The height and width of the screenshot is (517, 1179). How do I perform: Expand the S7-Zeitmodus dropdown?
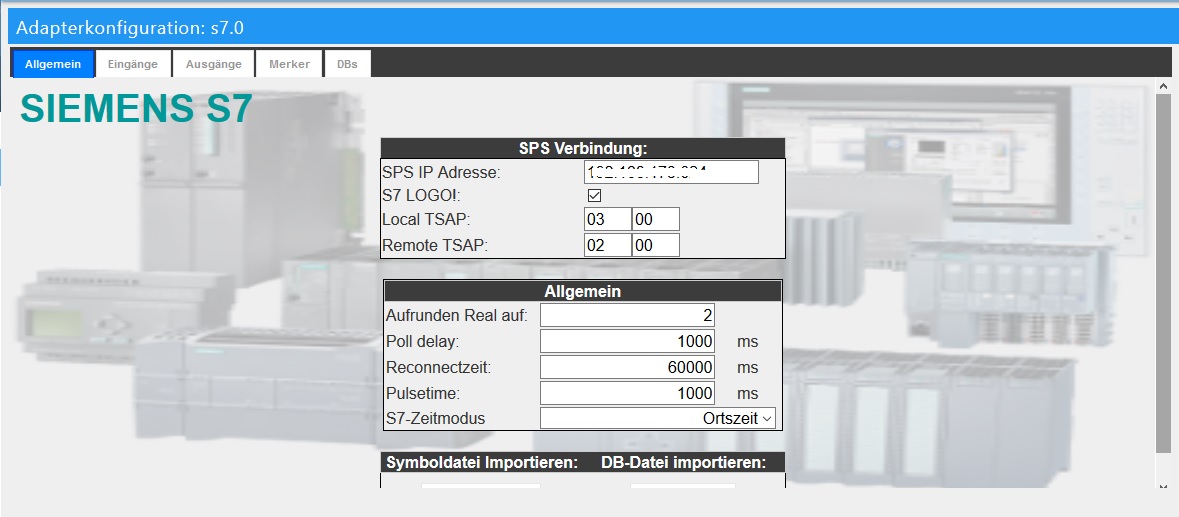click(x=657, y=419)
